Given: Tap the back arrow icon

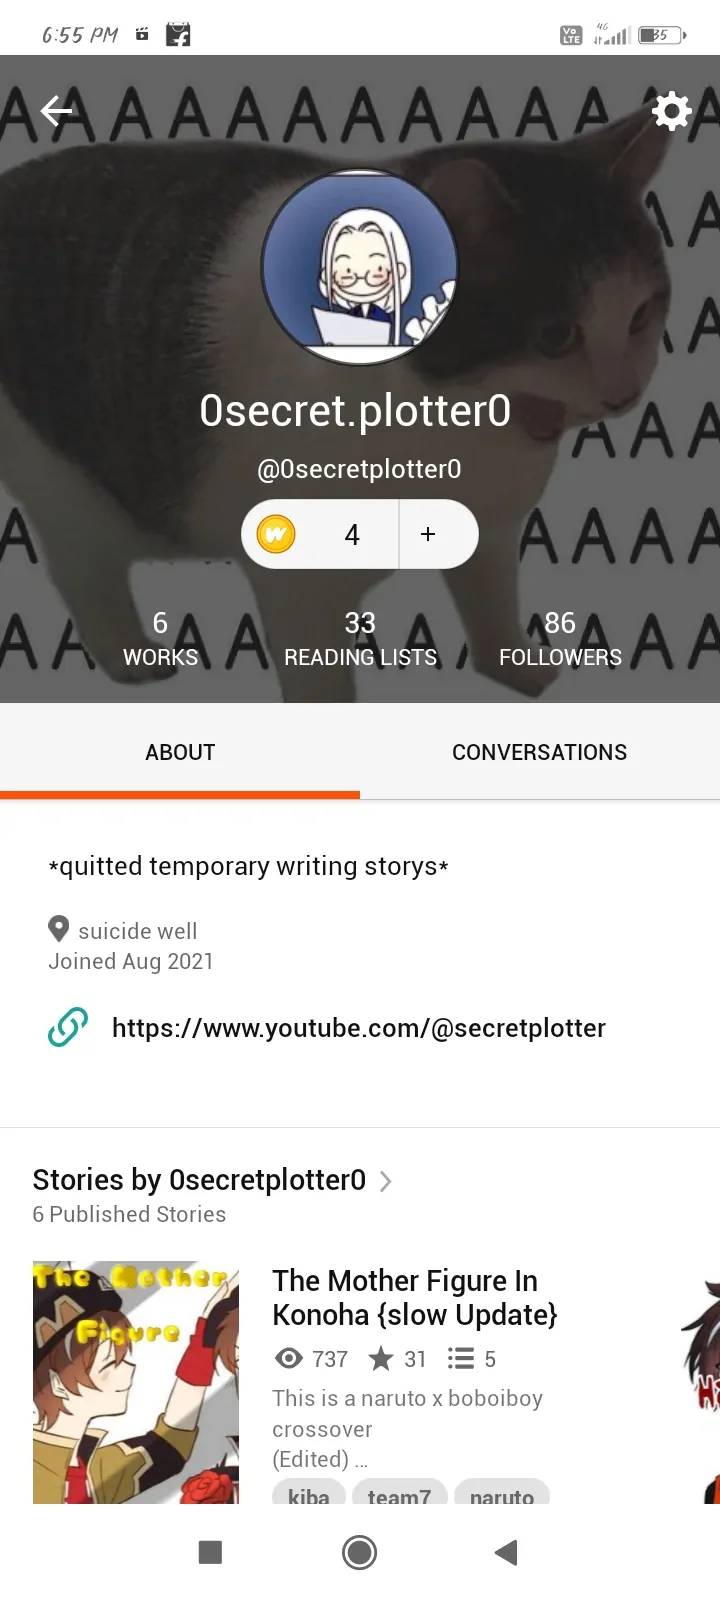Looking at the screenshot, I should tap(56, 111).
